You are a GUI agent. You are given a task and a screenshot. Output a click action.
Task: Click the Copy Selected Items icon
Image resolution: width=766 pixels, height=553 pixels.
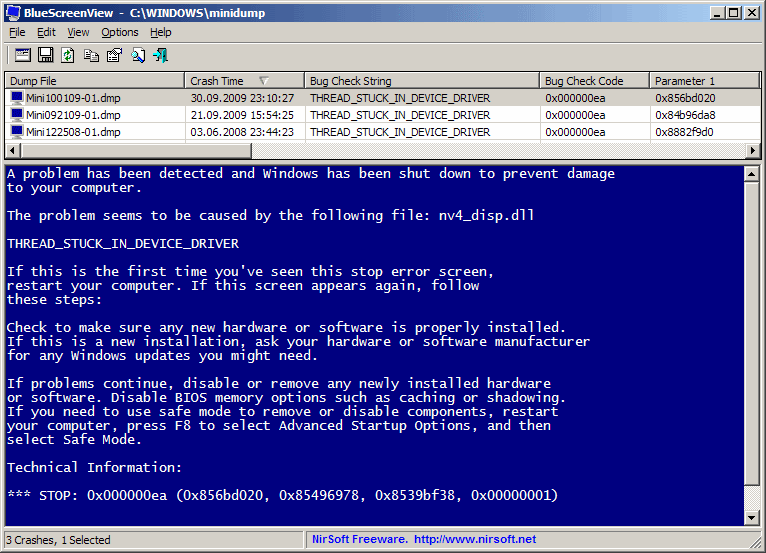[91, 55]
